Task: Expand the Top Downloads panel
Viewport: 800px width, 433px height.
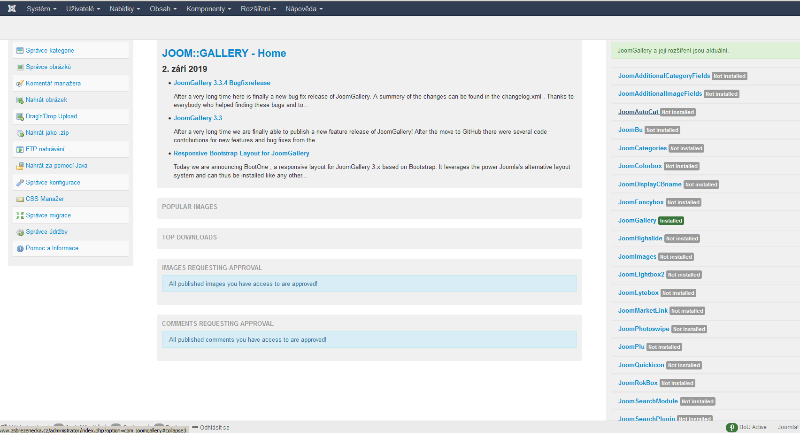Action: tap(189, 237)
